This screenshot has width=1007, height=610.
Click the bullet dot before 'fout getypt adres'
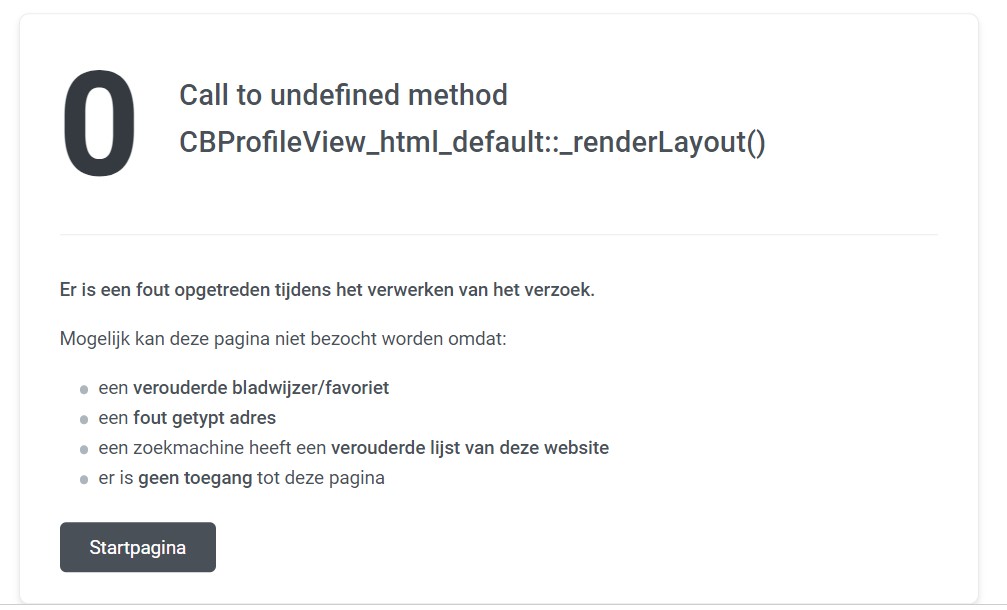pyautogui.click(x=83, y=419)
